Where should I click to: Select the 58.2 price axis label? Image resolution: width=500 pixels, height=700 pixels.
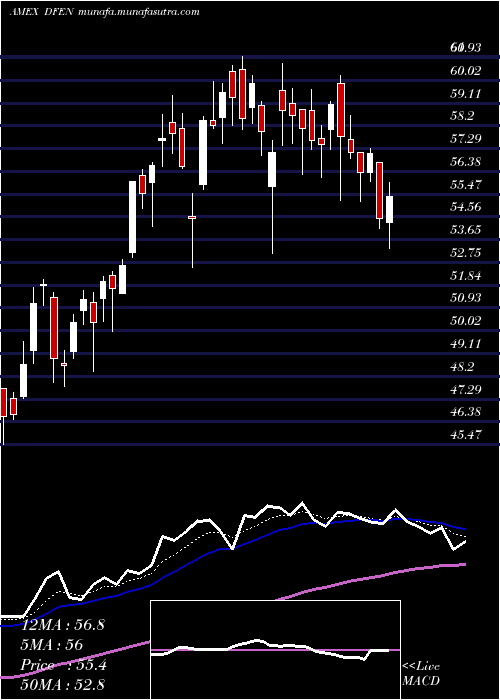coord(462,116)
